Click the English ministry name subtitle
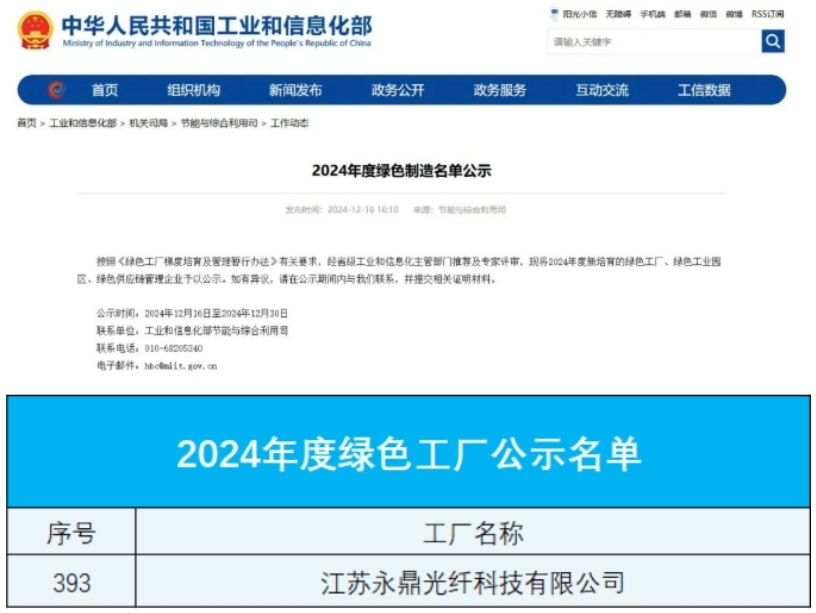The height and width of the screenshot is (613, 816). [x=217, y=43]
